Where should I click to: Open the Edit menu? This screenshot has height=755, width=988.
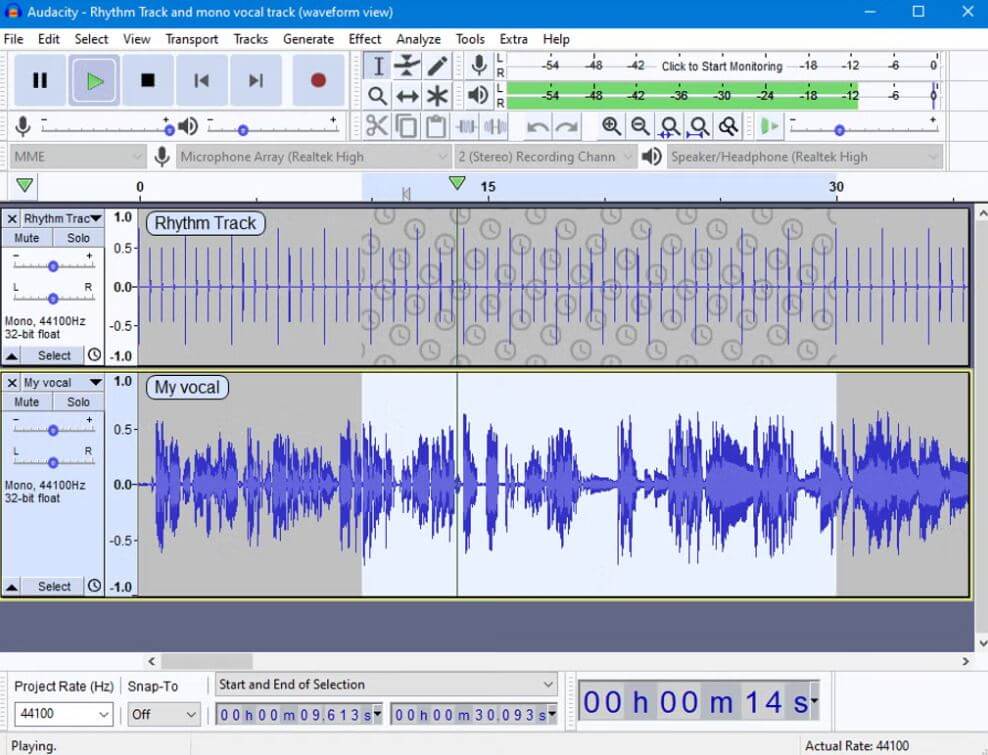(49, 39)
